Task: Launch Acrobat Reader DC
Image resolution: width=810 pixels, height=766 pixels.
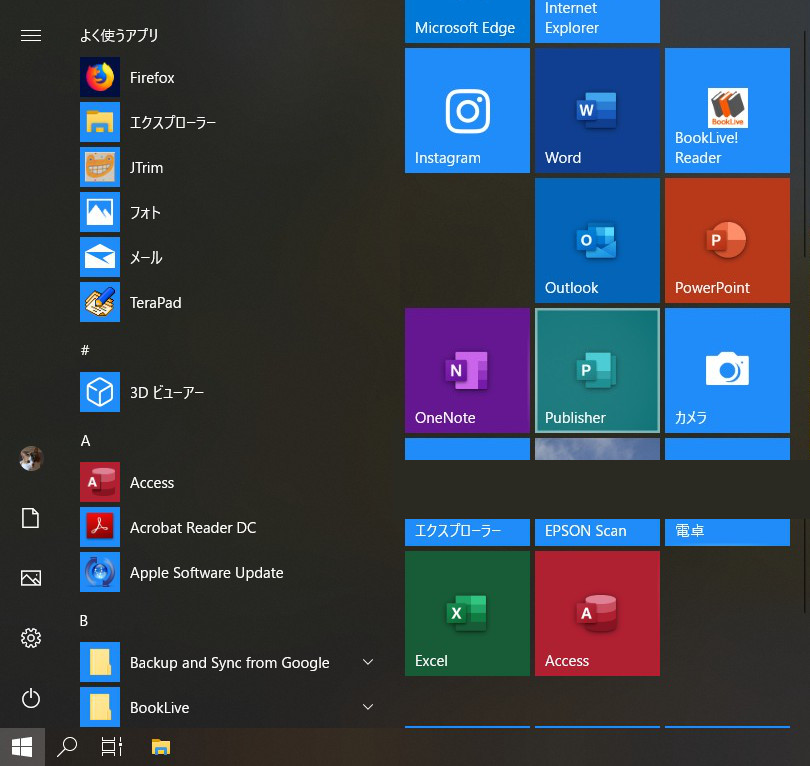Action: tap(229, 527)
